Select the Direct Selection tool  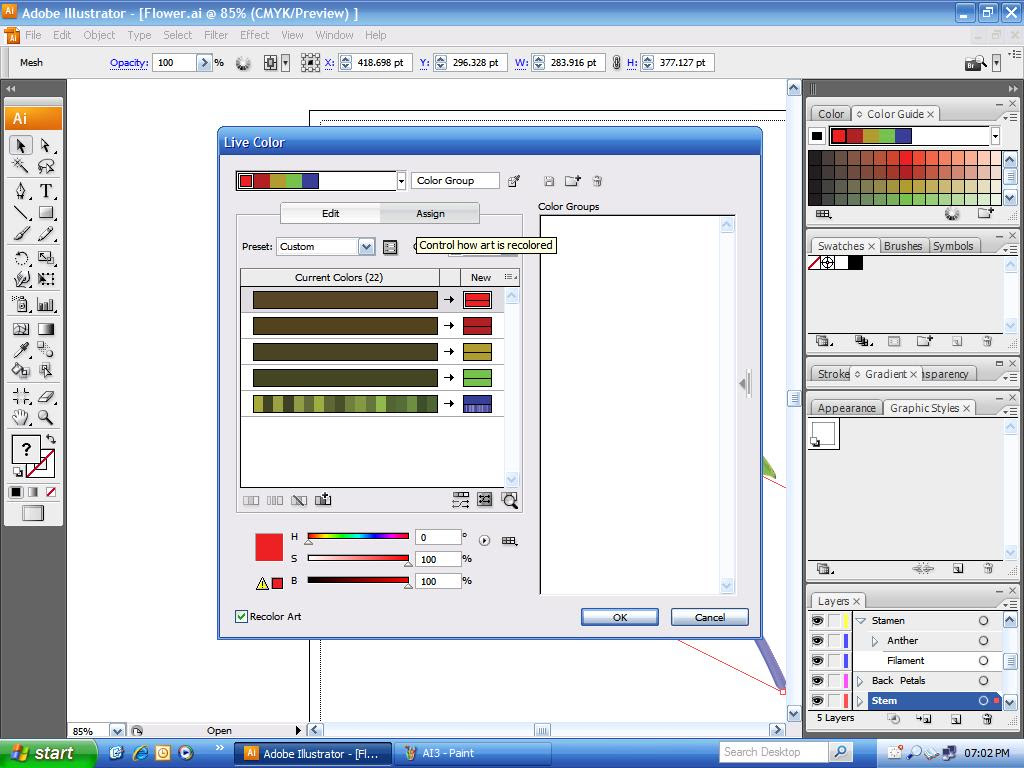[x=45, y=145]
